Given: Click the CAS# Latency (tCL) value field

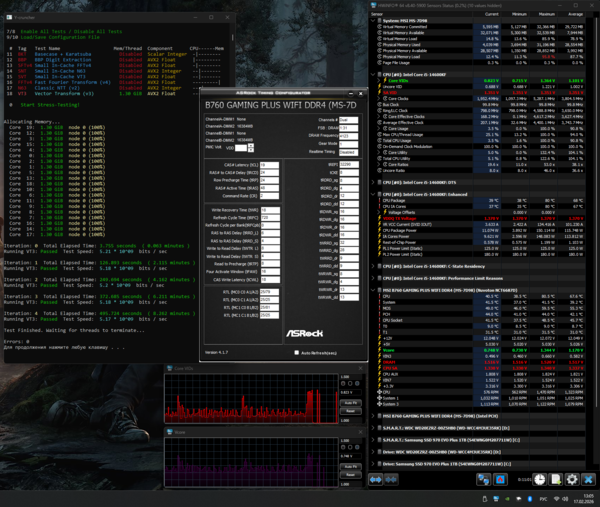Looking at the screenshot, I should coord(269,165).
